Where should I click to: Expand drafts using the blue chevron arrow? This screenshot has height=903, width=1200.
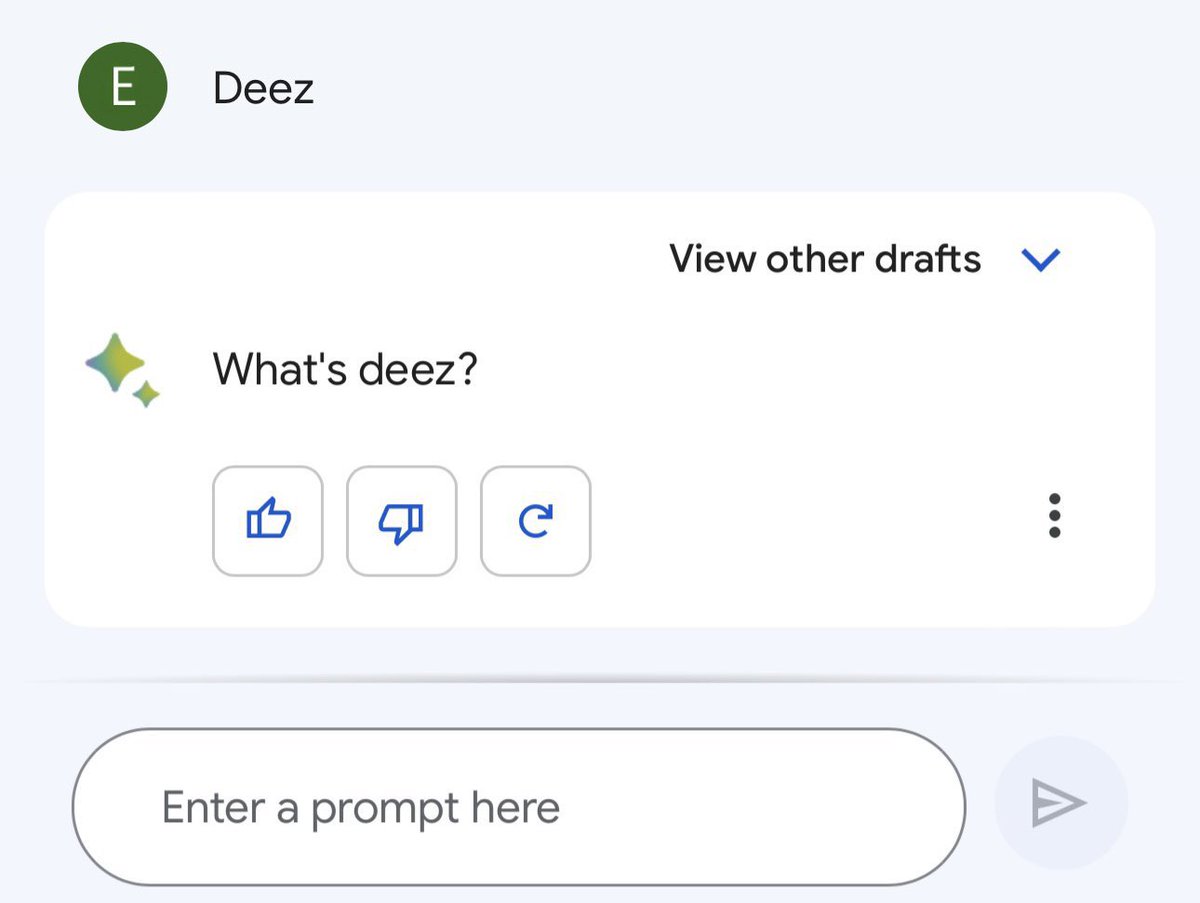[1040, 260]
